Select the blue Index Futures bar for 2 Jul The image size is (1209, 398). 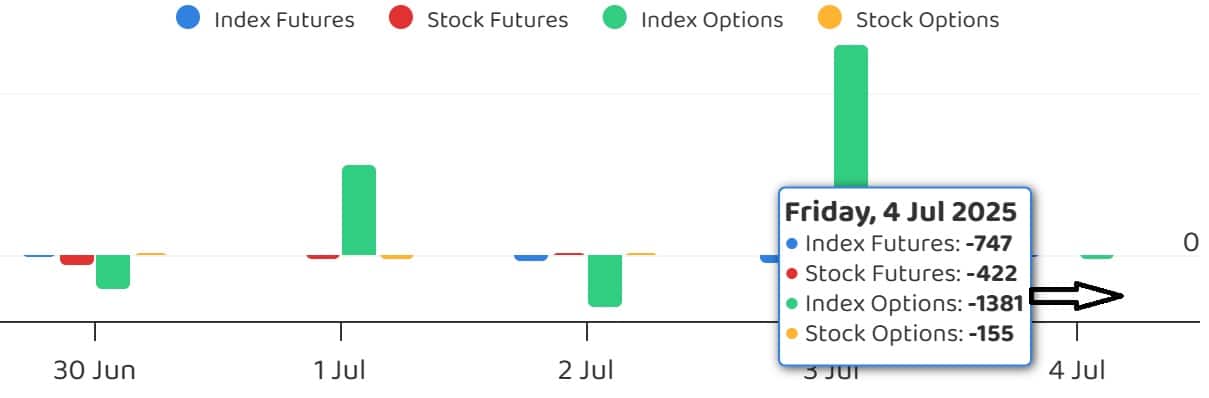(531, 258)
